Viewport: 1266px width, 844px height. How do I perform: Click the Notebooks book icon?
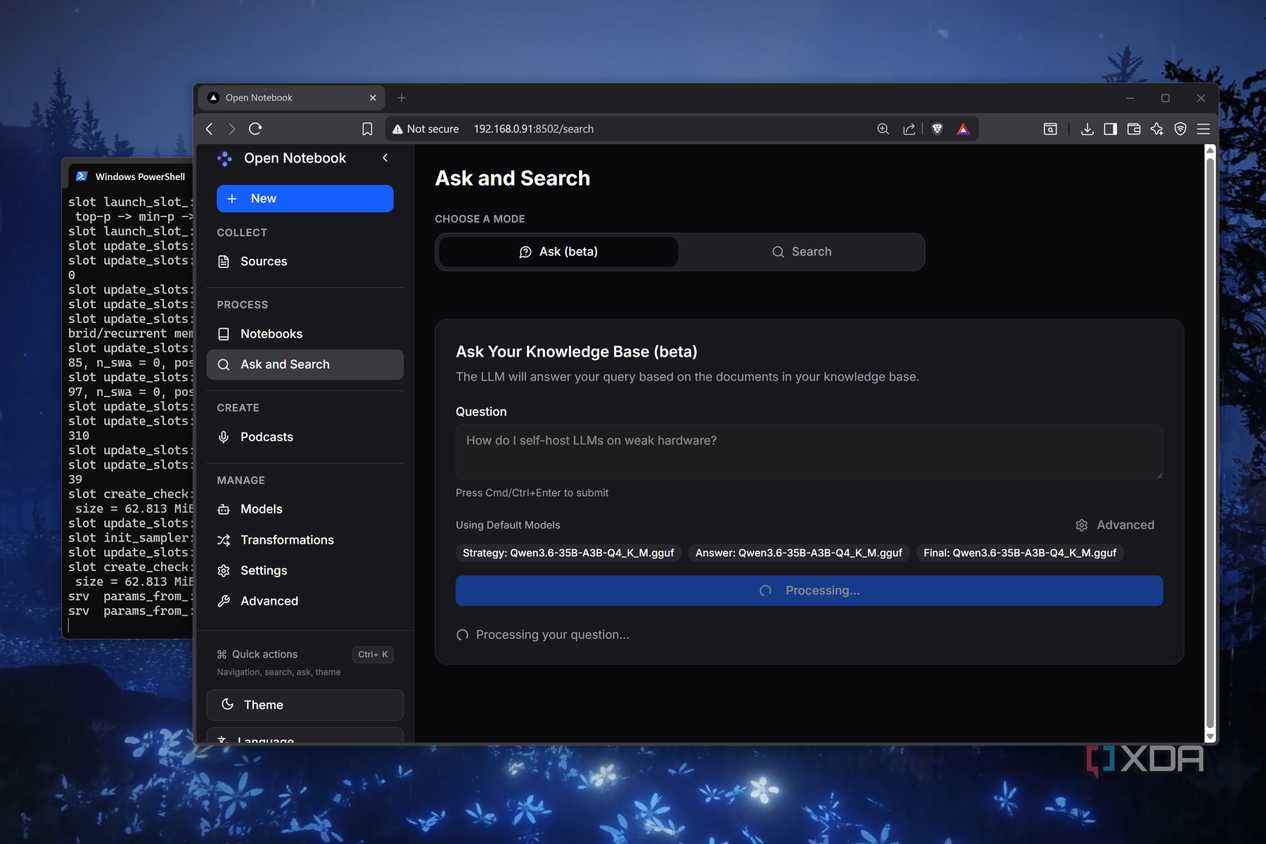coord(224,334)
